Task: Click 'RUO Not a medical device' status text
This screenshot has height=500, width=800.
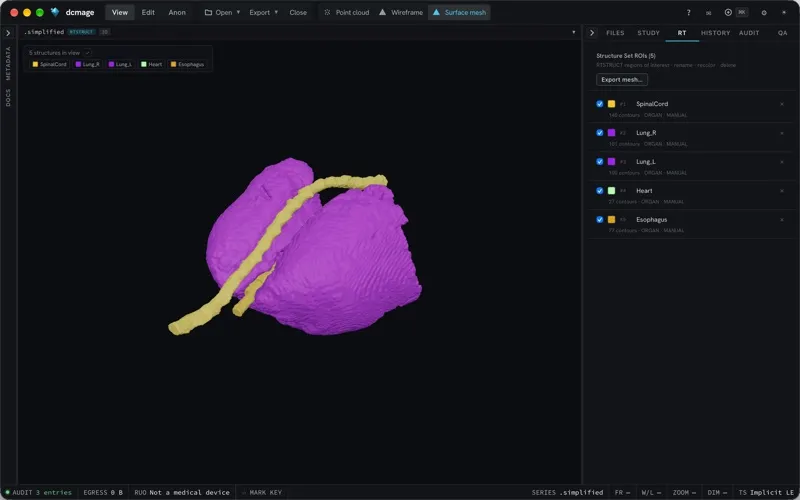Action: 182,492
